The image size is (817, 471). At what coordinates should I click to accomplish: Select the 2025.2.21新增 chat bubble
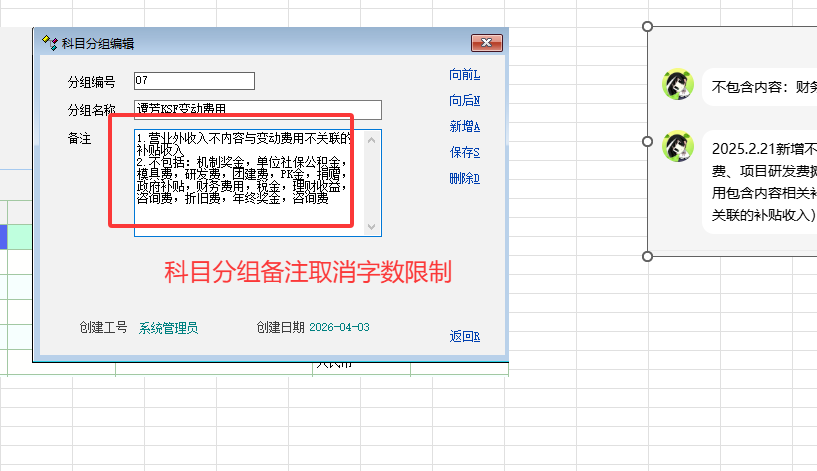[760, 181]
